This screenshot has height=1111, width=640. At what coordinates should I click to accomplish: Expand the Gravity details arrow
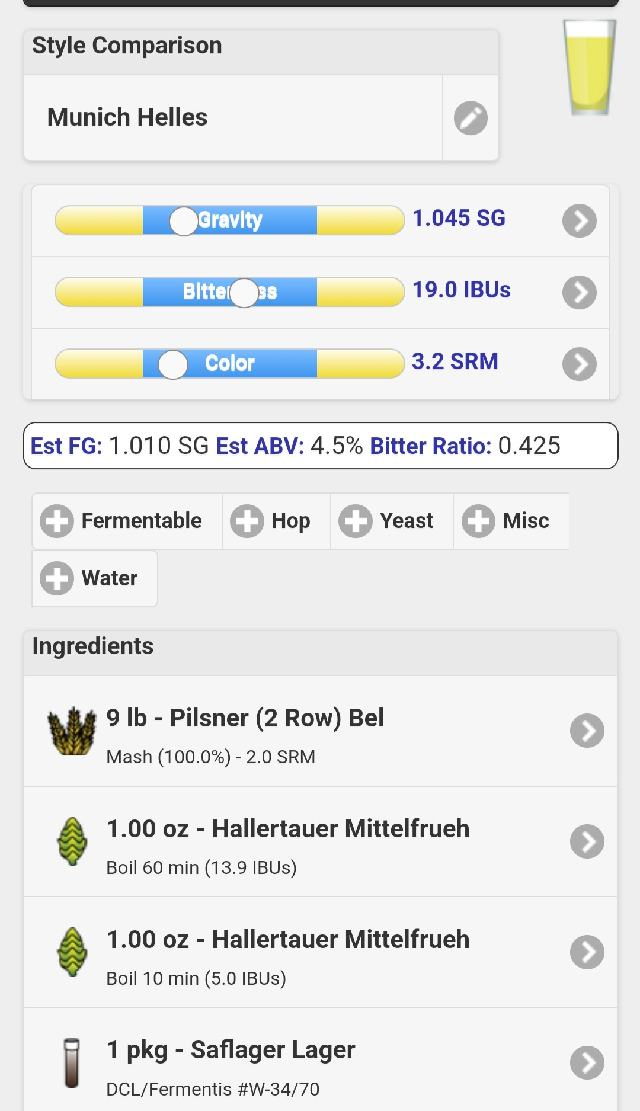[579, 220]
